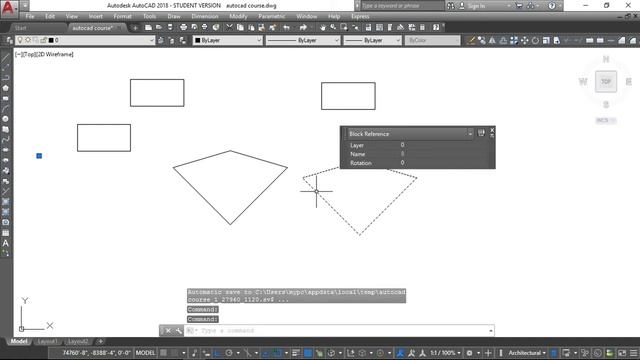This screenshot has width=640, height=360.
Task: Click the layer 0 black color swatch
Action: click(x=51, y=40)
